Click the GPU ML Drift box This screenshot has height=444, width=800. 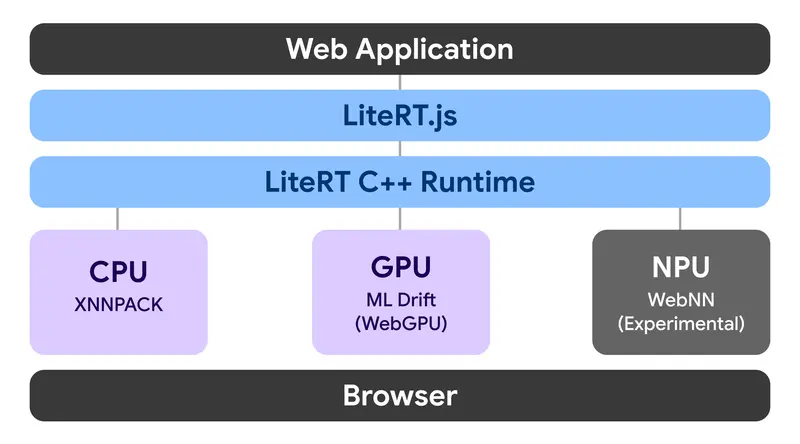[x=401, y=292]
